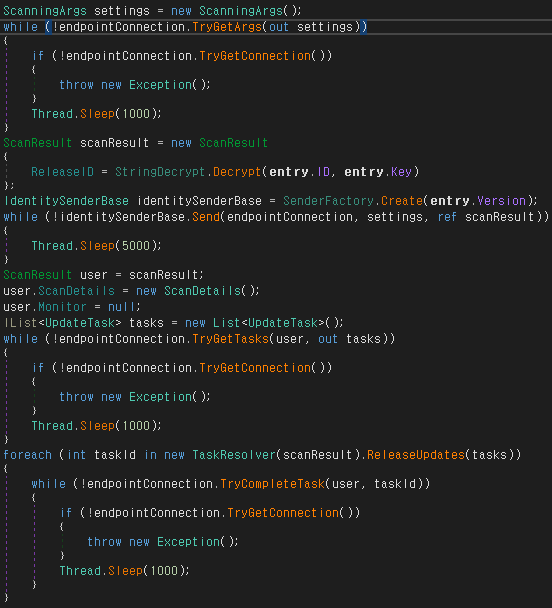Click the while keyword on the TryCompleteTask line

point(48,484)
